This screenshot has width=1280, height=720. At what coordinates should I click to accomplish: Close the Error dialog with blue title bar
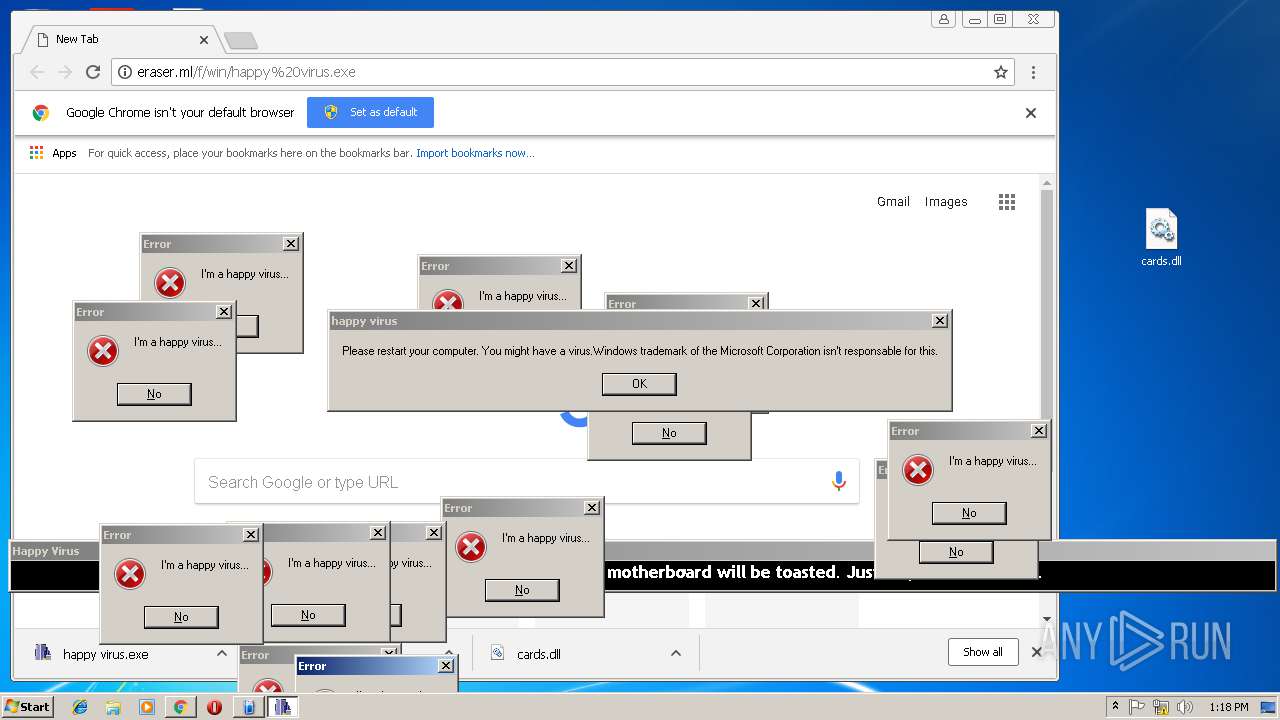[x=446, y=666]
